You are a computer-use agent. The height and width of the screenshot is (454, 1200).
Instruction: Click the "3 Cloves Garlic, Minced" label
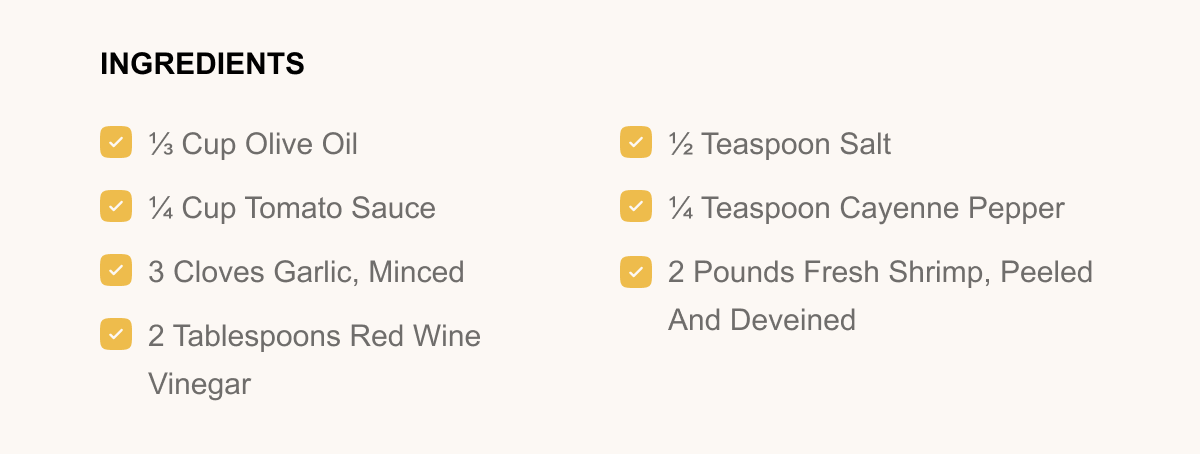pos(306,272)
